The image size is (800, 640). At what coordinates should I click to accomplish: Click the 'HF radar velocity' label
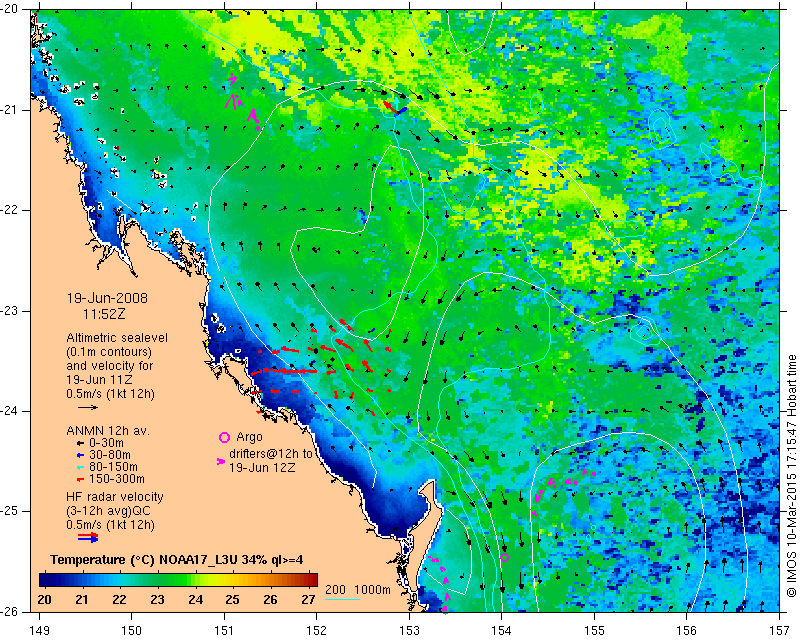[x=115, y=497]
